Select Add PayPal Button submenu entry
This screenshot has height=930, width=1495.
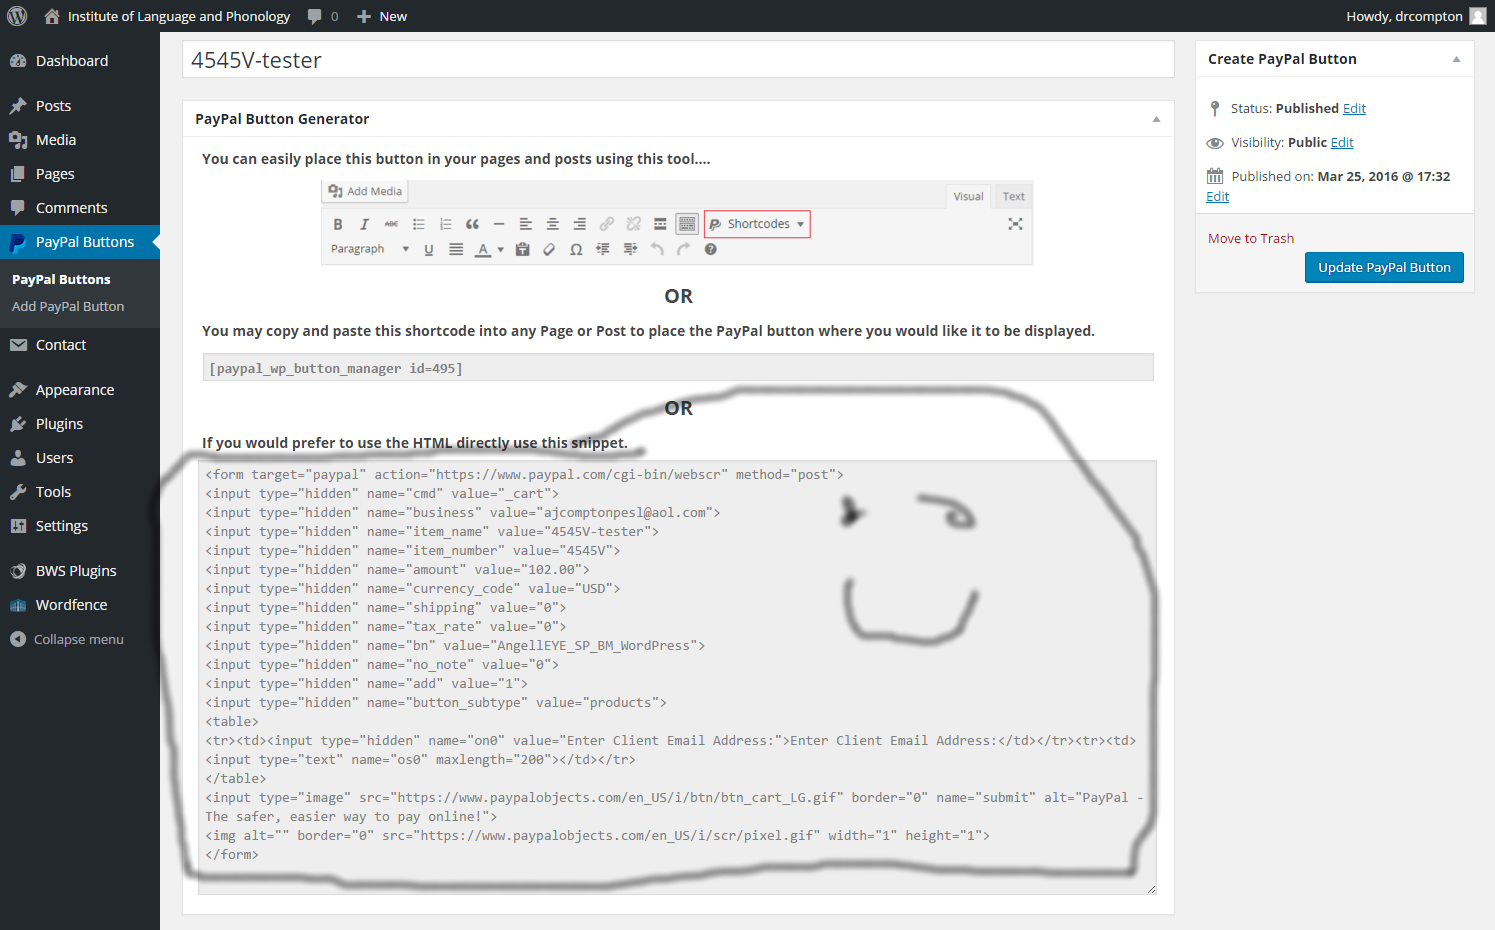click(x=68, y=306)
